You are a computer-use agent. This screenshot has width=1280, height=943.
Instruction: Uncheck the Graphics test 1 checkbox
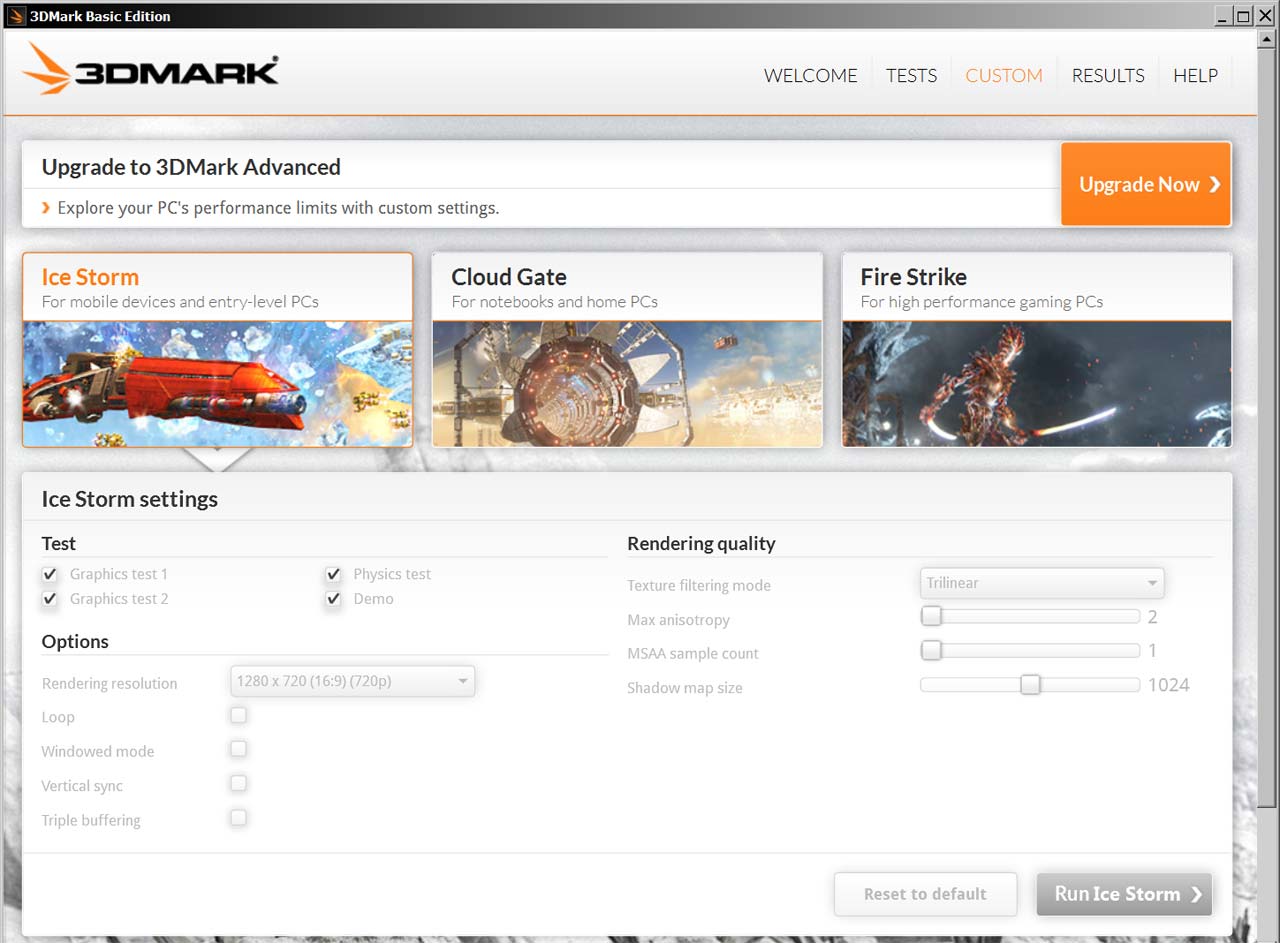tap(50, 575)
